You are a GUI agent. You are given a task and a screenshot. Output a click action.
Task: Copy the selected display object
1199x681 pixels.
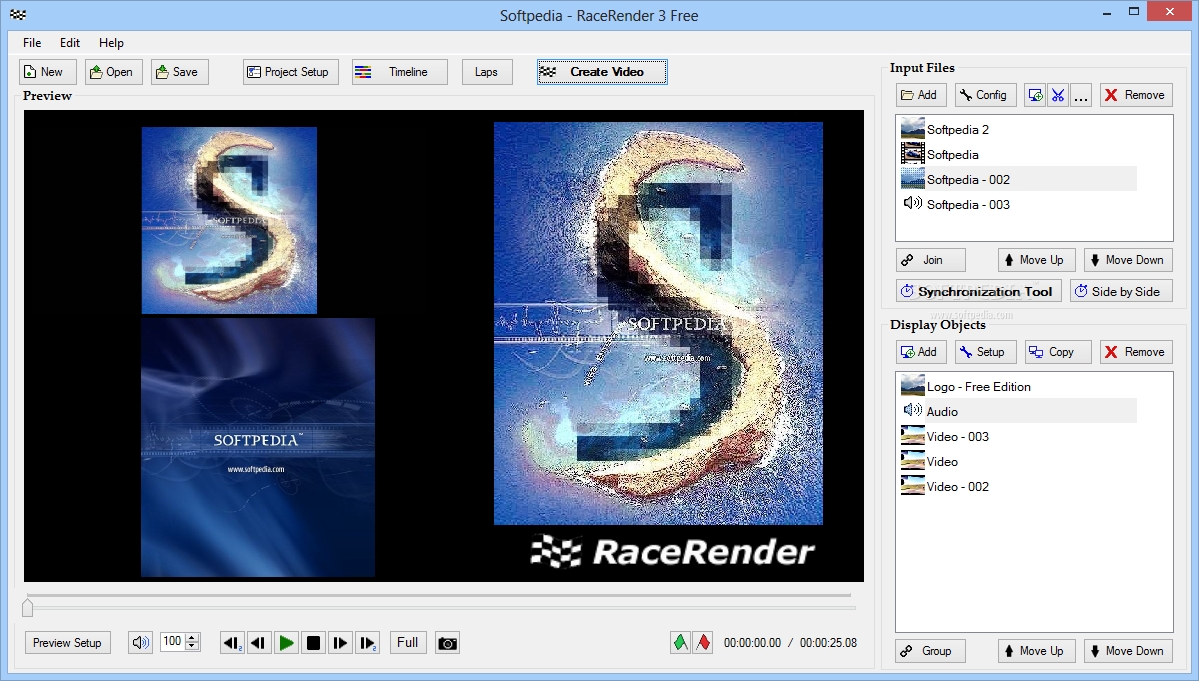pyautogui.click(x=1058, y=352)
